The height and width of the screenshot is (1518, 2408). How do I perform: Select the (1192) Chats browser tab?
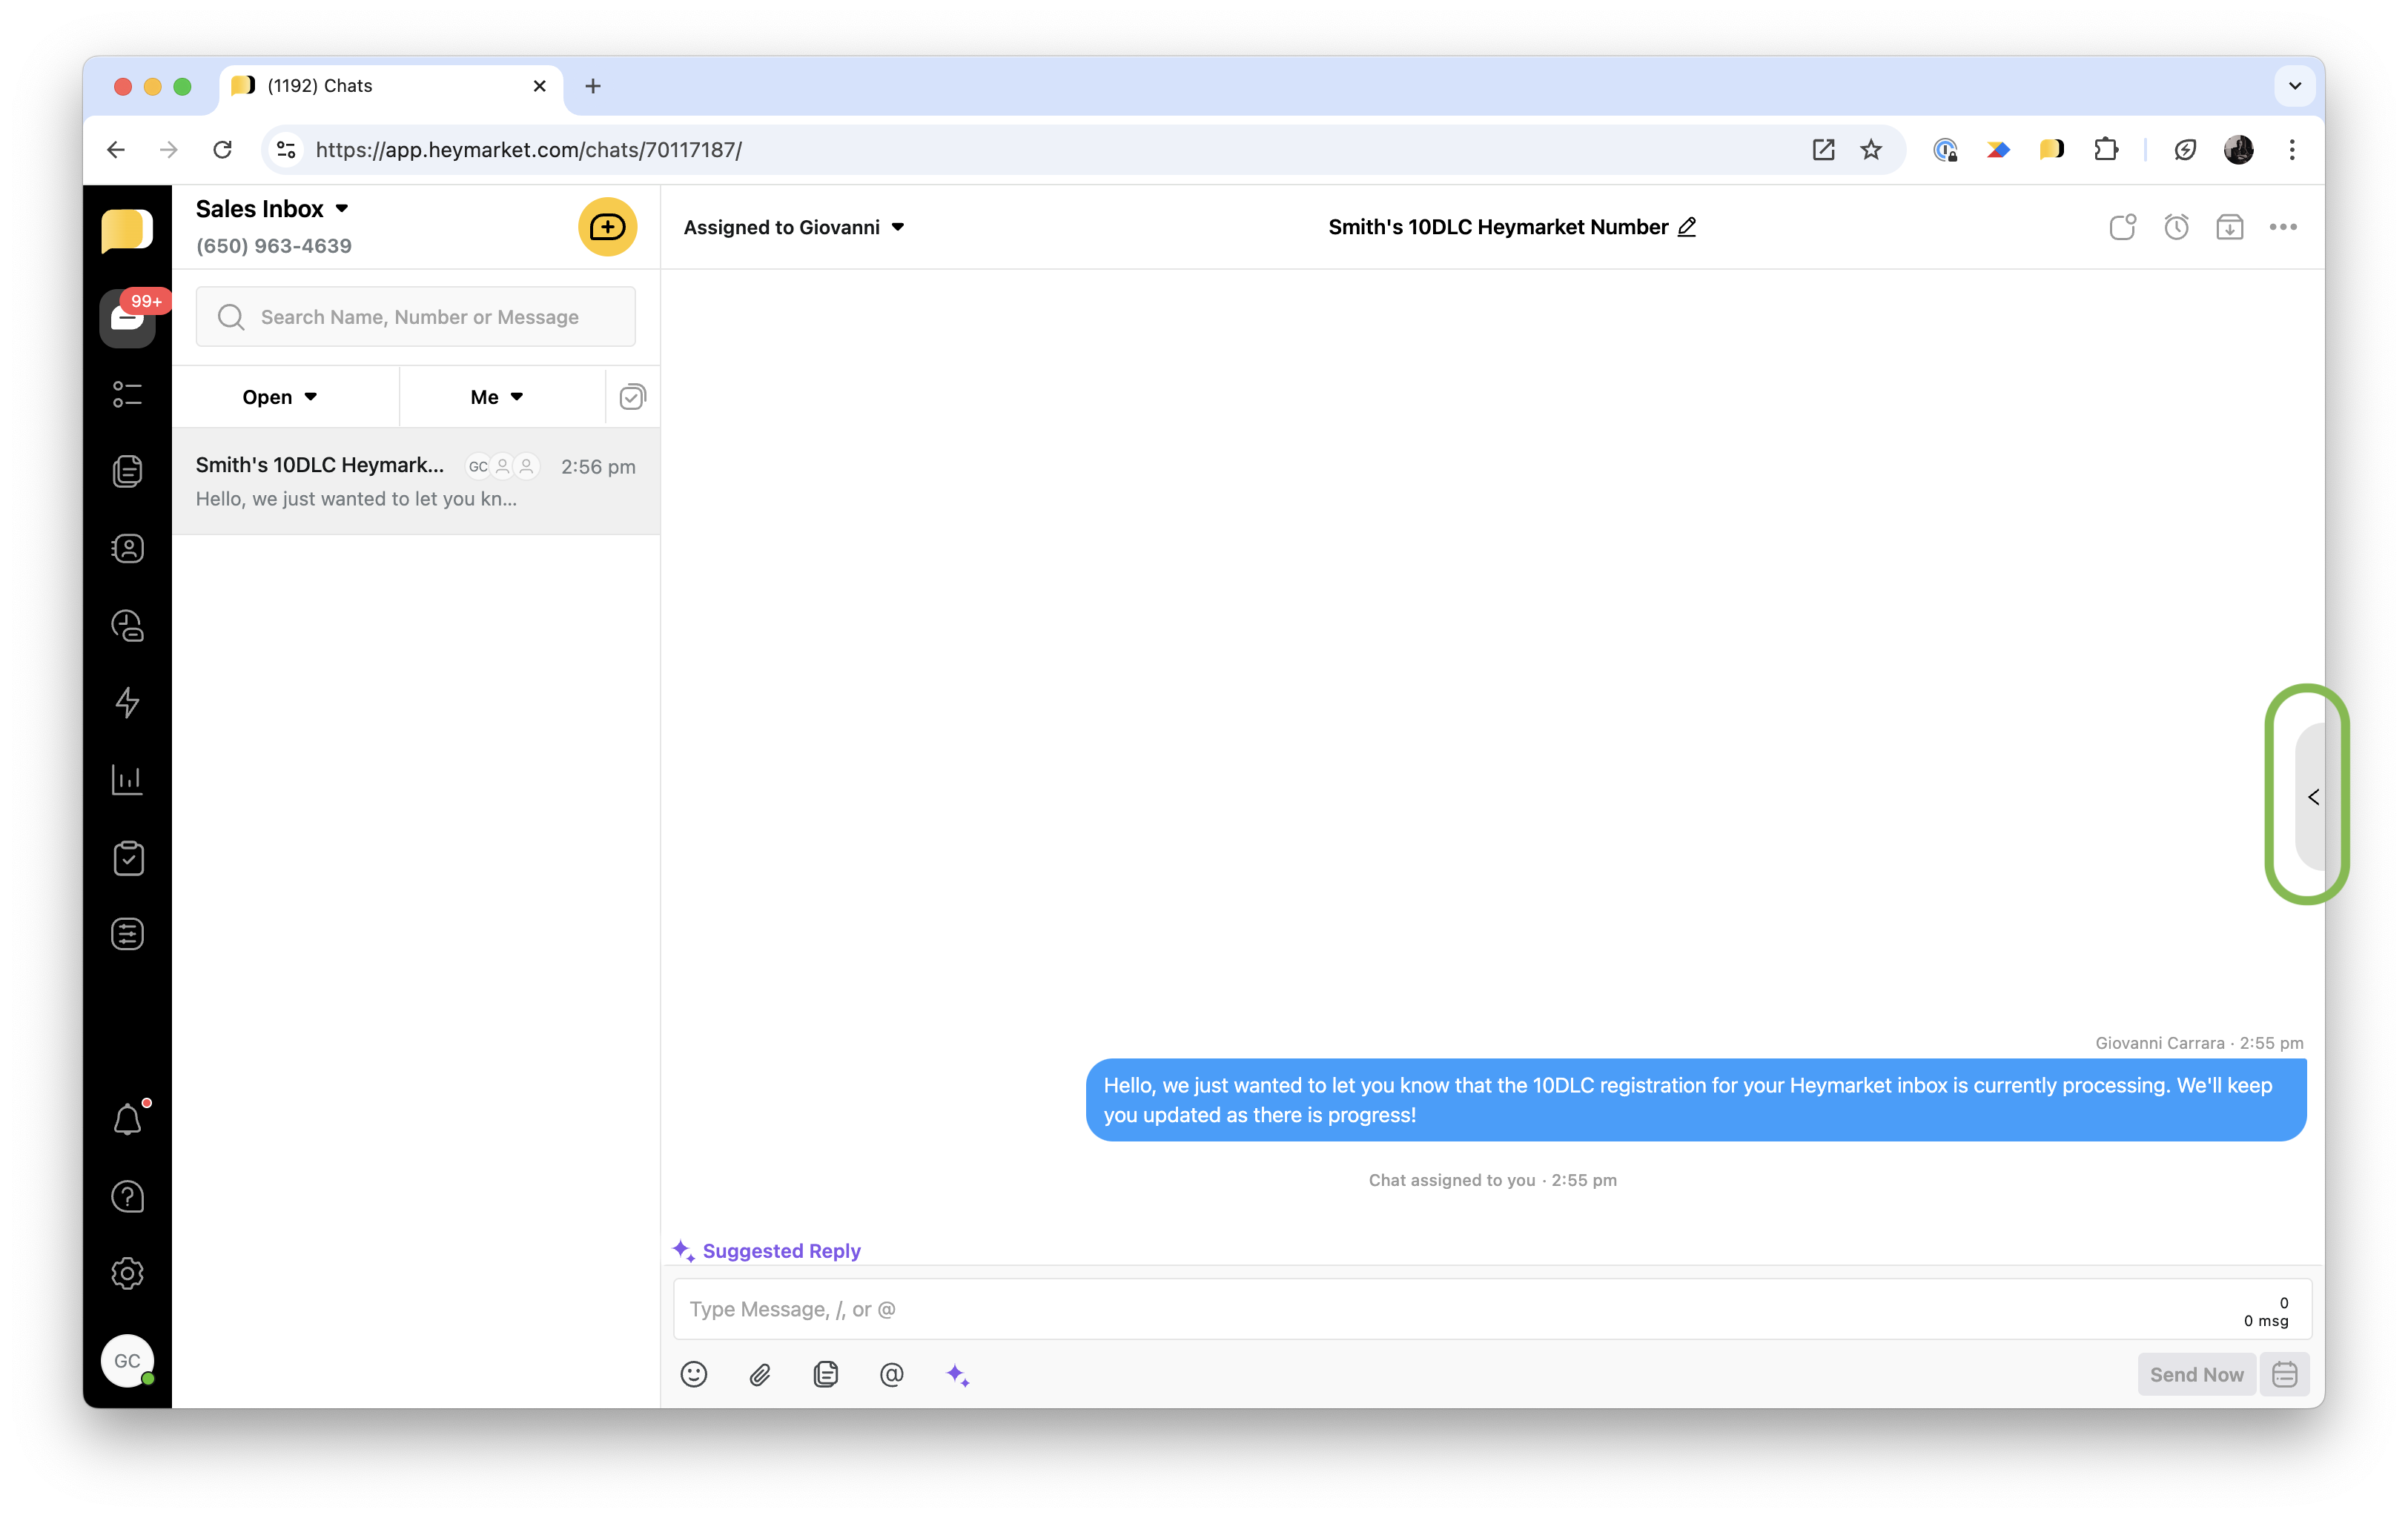[391, 86]
